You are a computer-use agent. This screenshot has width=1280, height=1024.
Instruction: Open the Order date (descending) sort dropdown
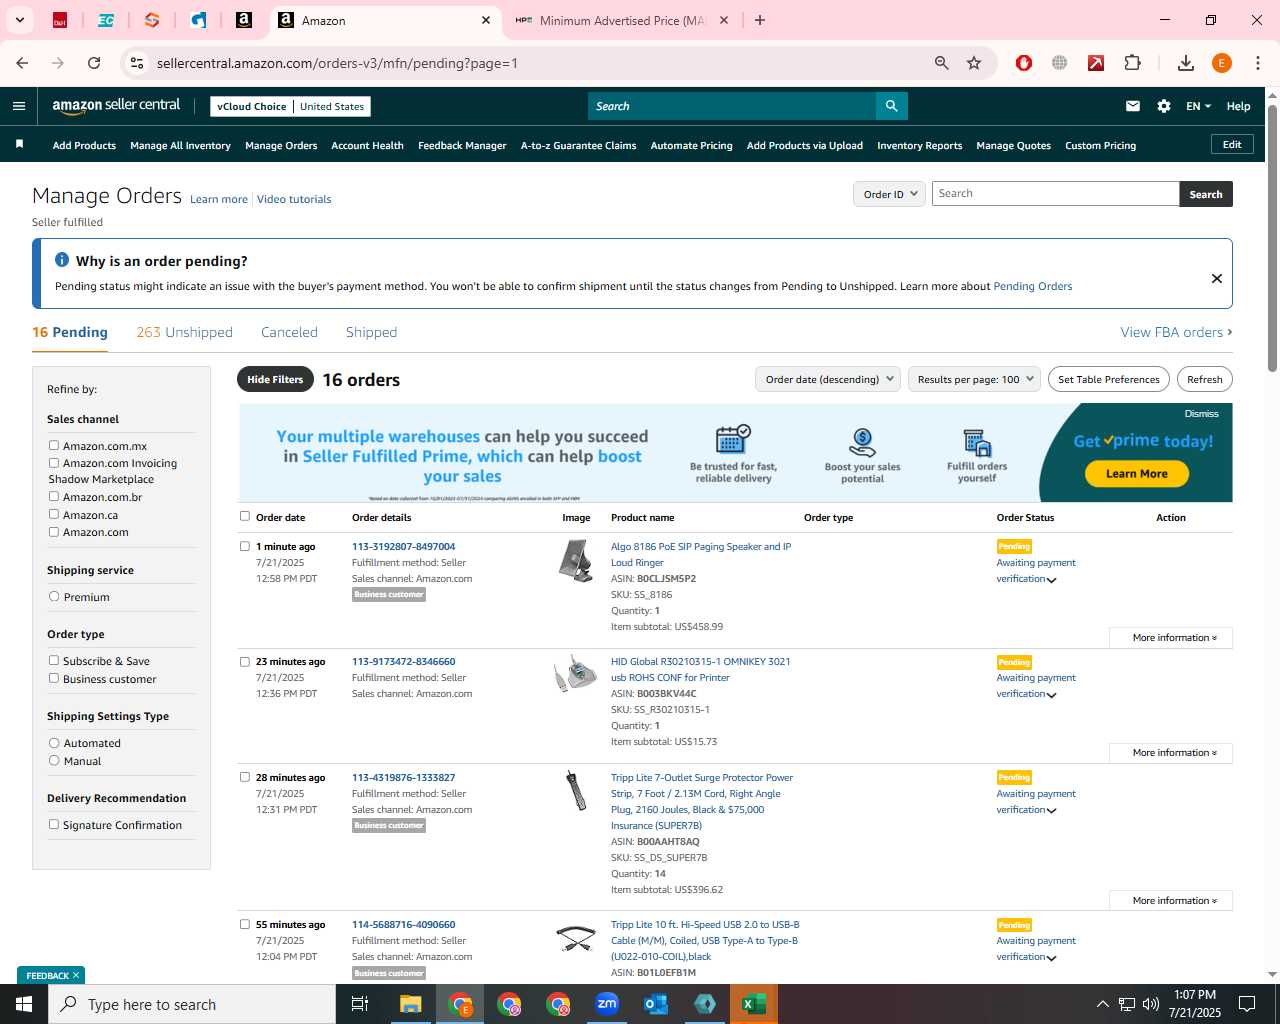click(x=828, y=379)
